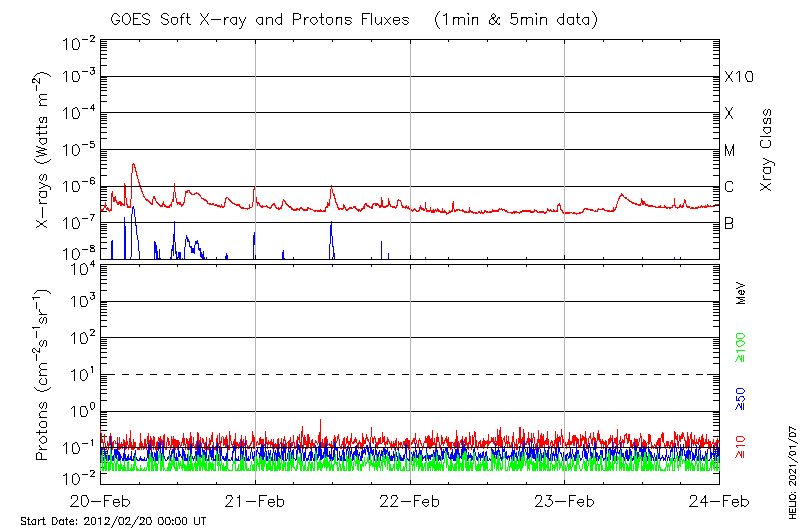The height and width of the screenshot is (530, 800).
Task: Select the 22-Feb x-axis label
Action: [410, 501]
